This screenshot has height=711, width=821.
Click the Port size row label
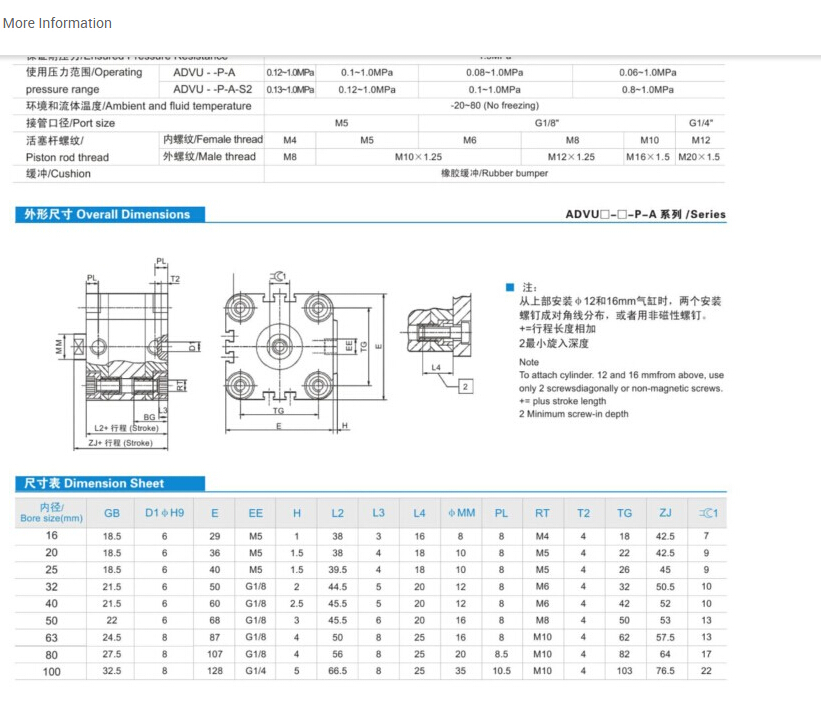tap(70, 124)
